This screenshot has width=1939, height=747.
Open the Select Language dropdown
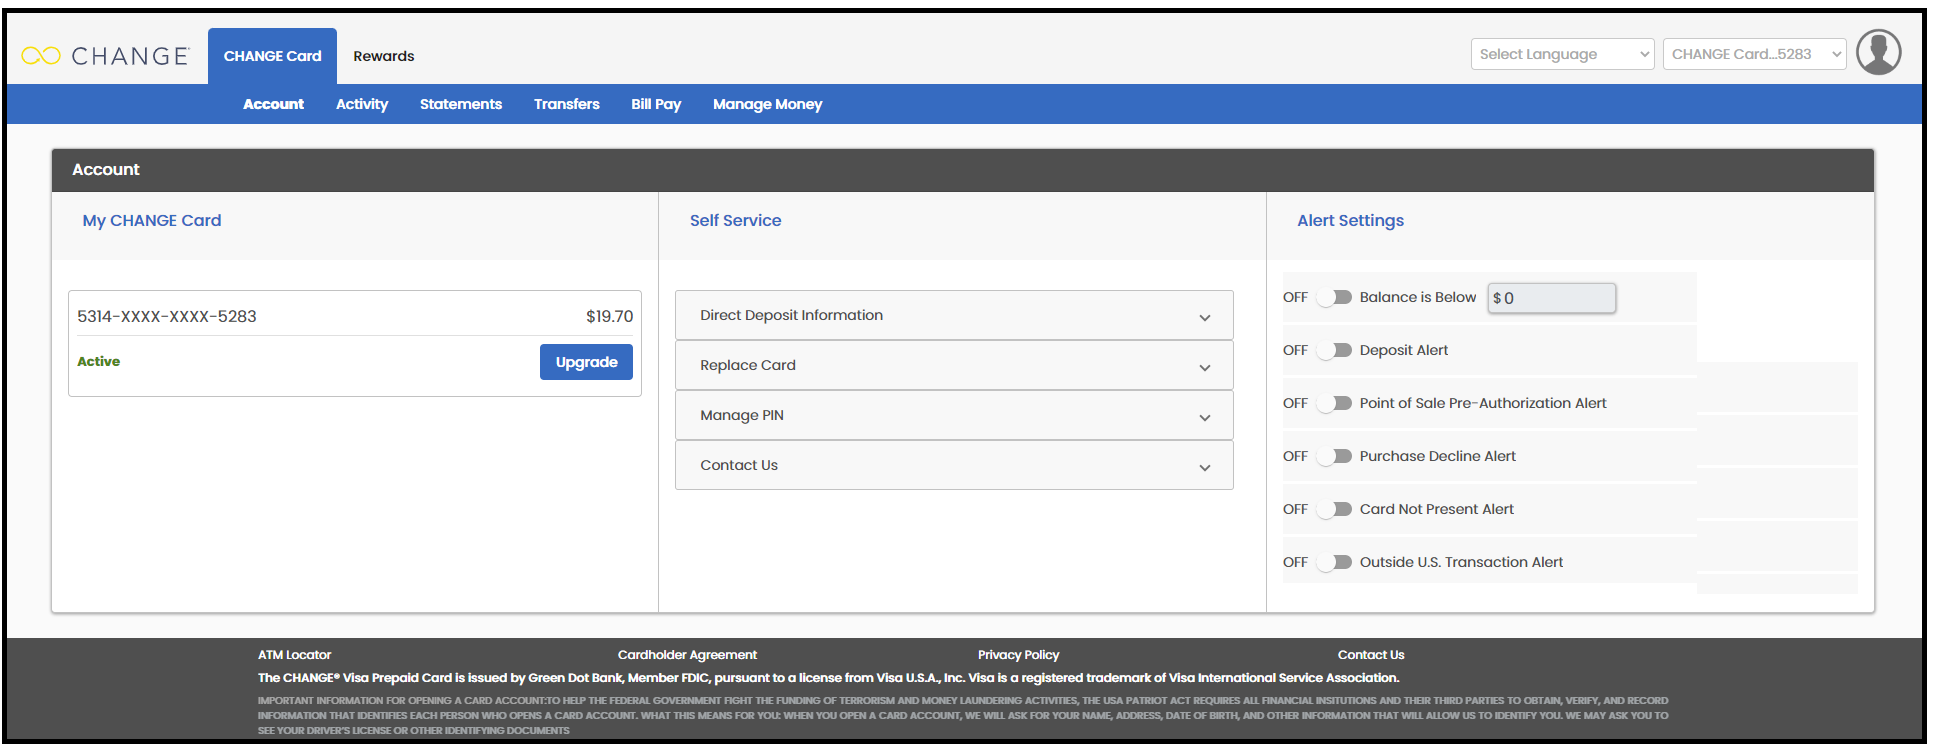[x=1562, y=54]
